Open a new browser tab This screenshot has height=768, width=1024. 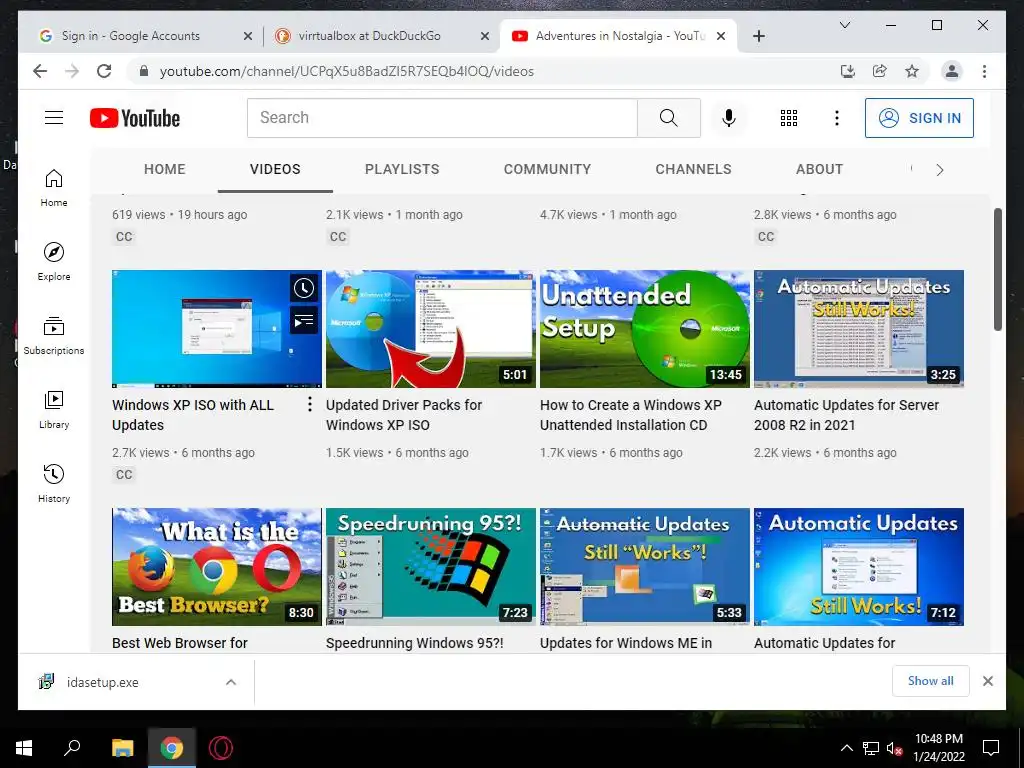click(x=759, y=36)
